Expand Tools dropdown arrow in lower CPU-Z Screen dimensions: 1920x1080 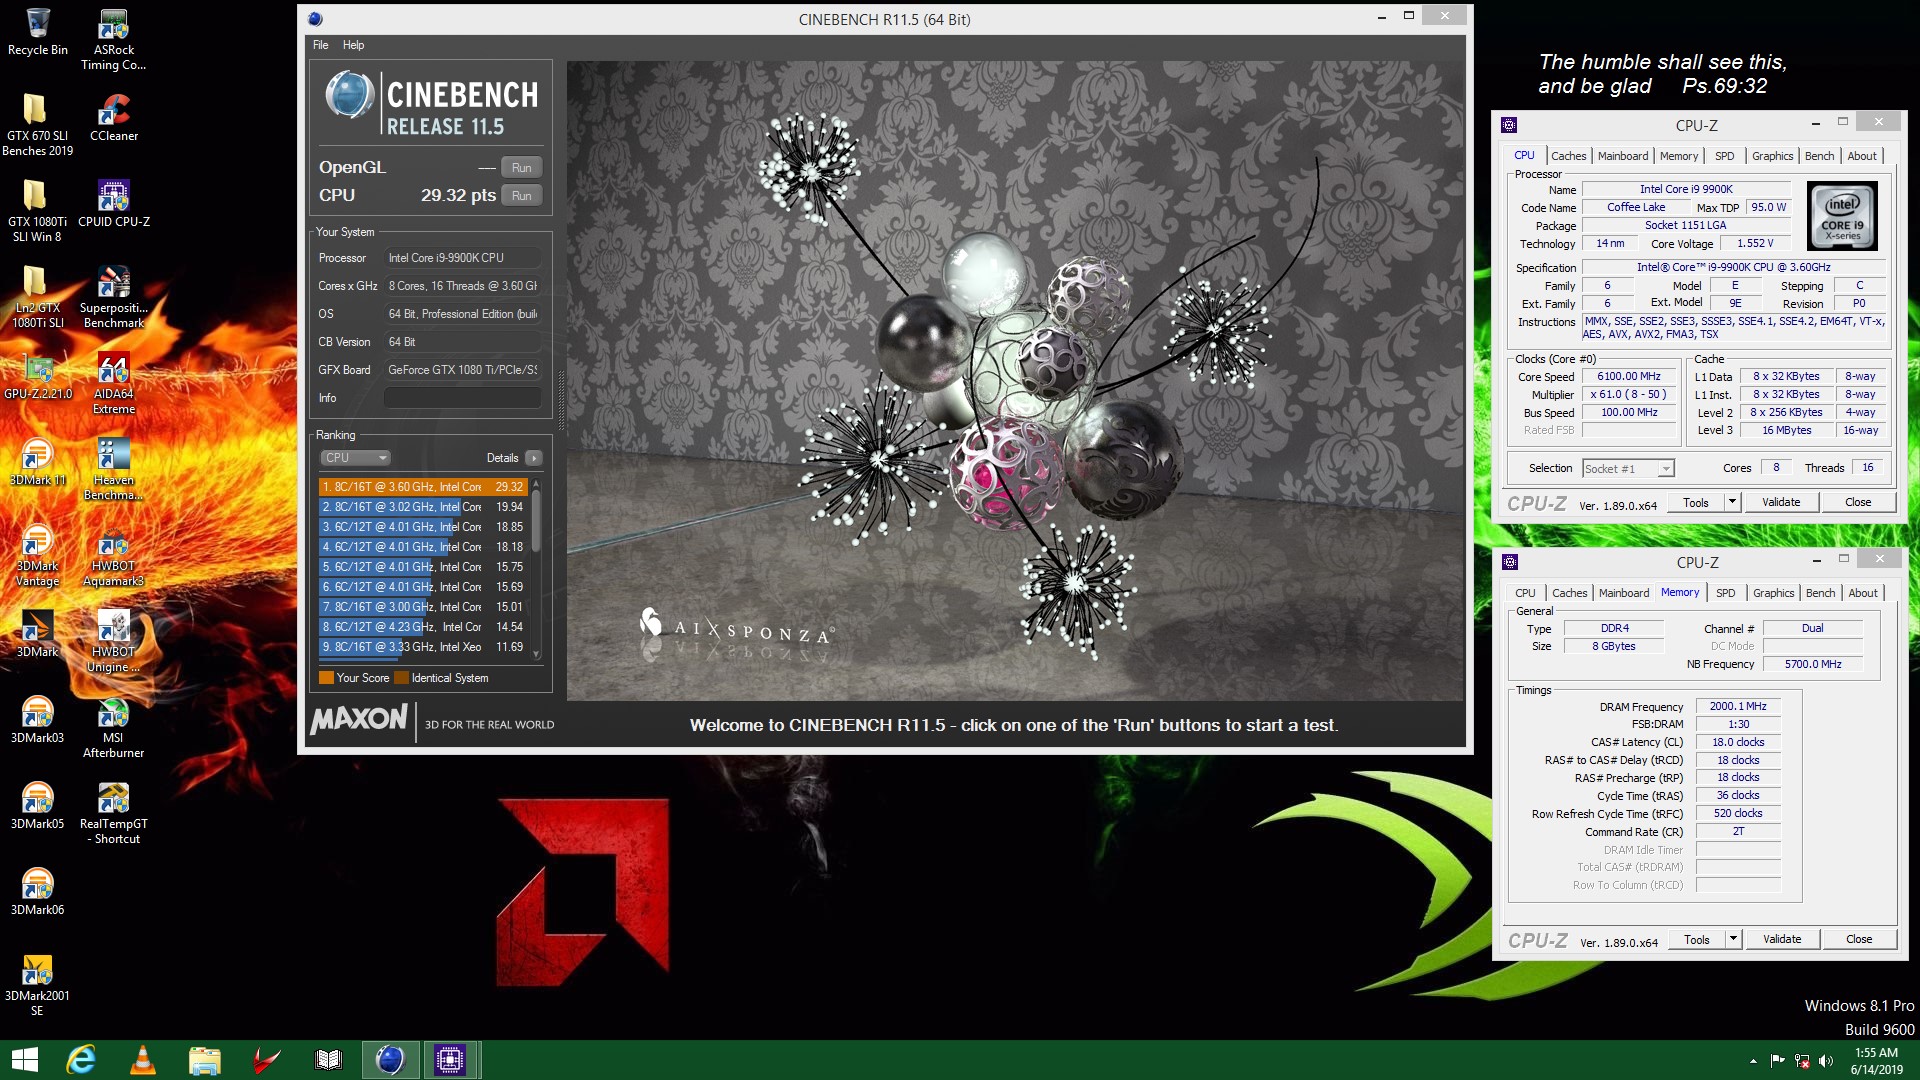point(1733,939)
